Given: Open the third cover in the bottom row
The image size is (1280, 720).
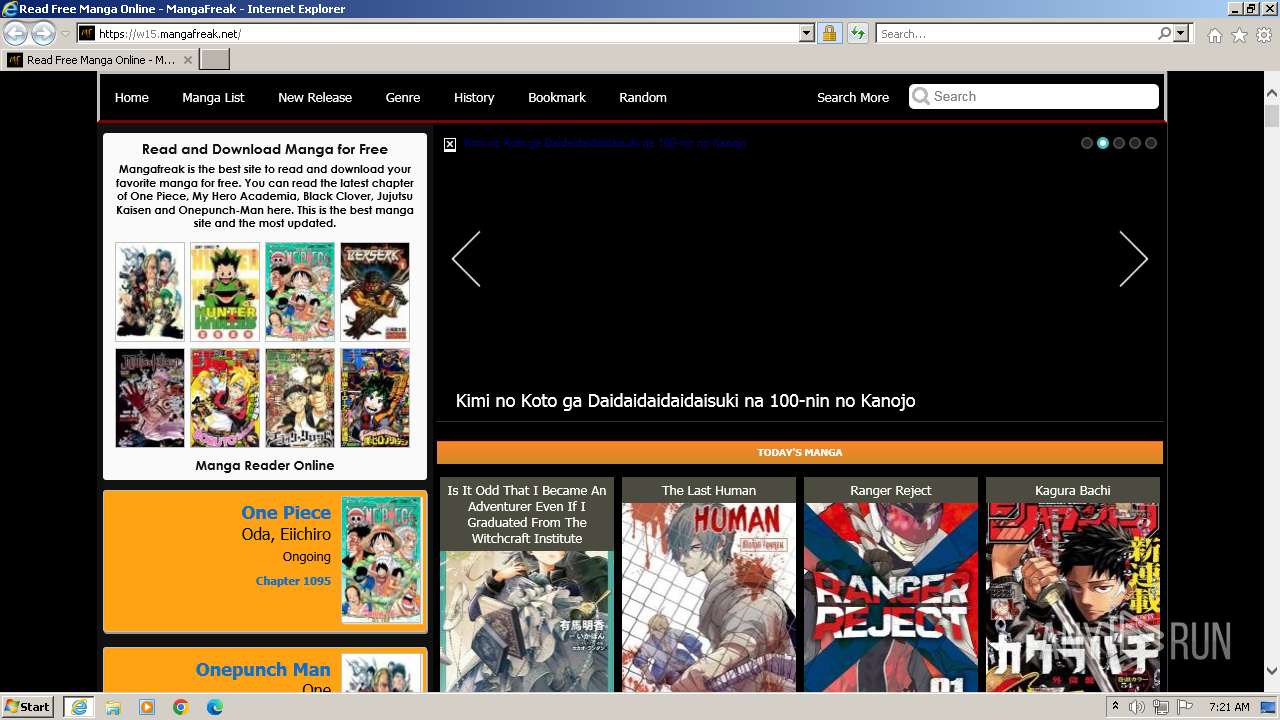Looking at the screenshot, I should [300, 398].
